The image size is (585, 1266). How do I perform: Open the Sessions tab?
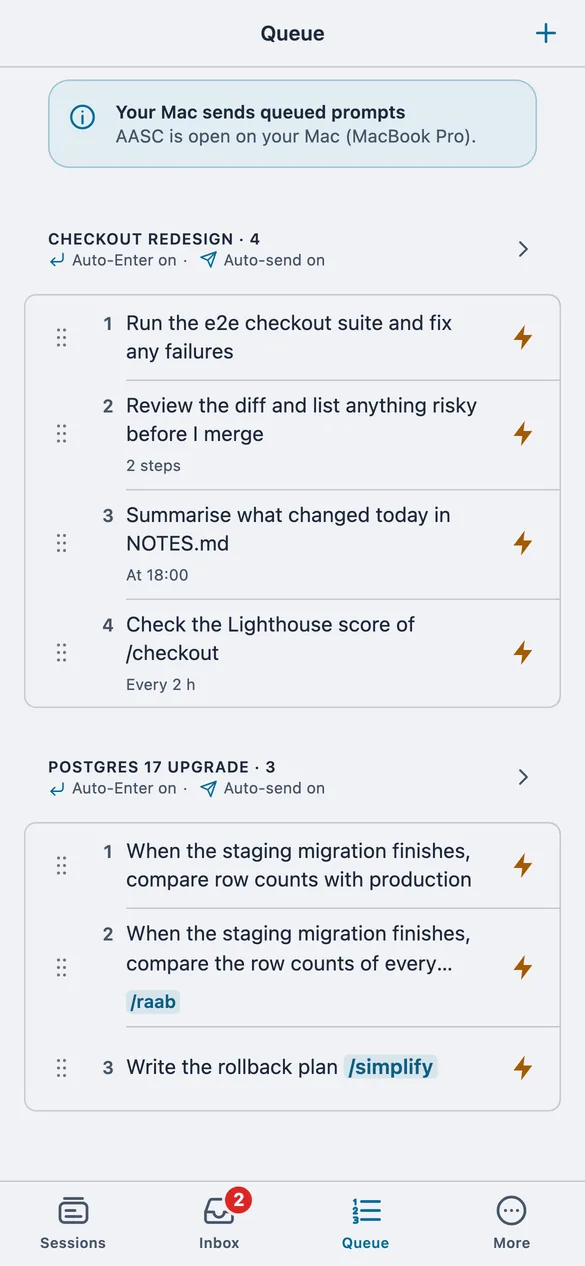73,1223
